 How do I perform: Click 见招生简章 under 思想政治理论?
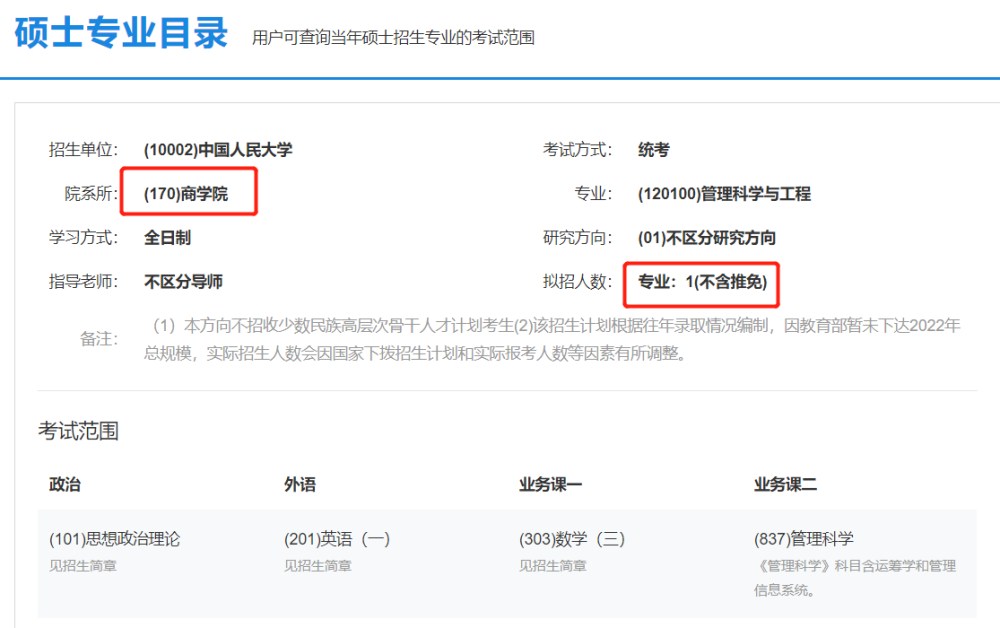click(x=83, y=566)
